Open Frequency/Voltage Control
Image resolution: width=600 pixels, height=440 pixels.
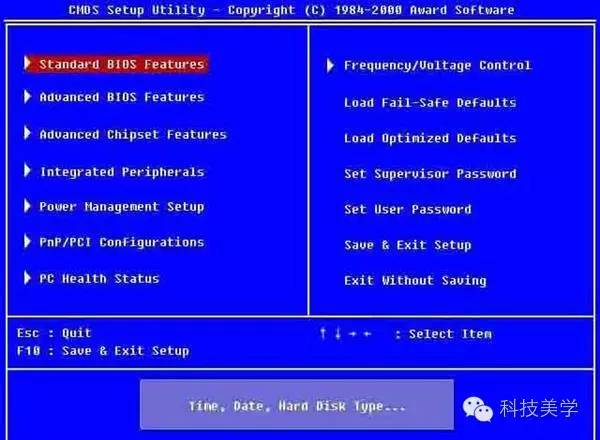tap(438, 65)
